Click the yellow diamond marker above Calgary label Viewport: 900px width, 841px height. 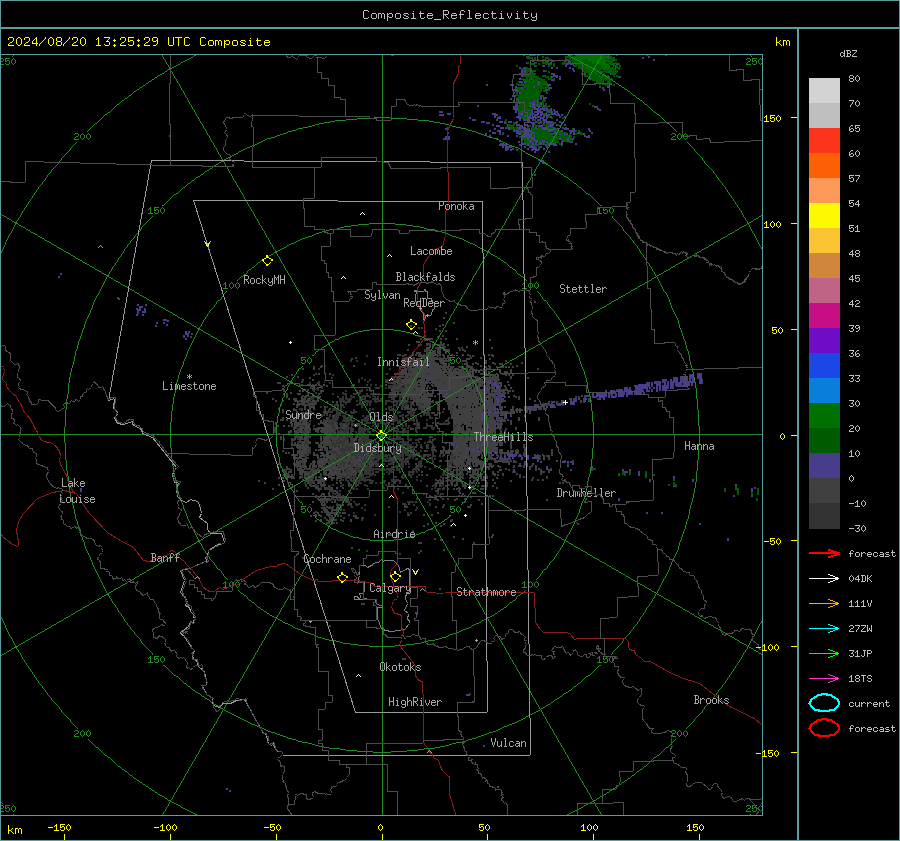(x=395, y=576)
